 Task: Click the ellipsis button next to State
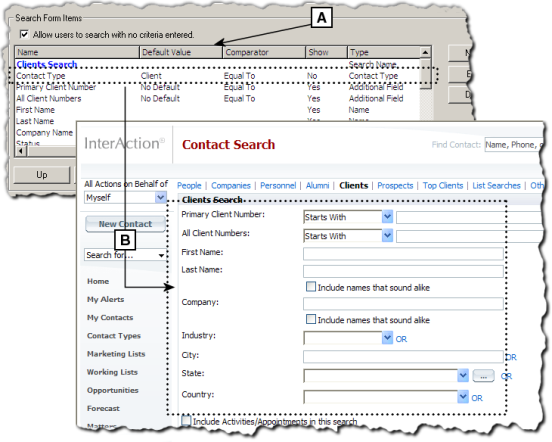pyautogui.click(x=483, y=376)
